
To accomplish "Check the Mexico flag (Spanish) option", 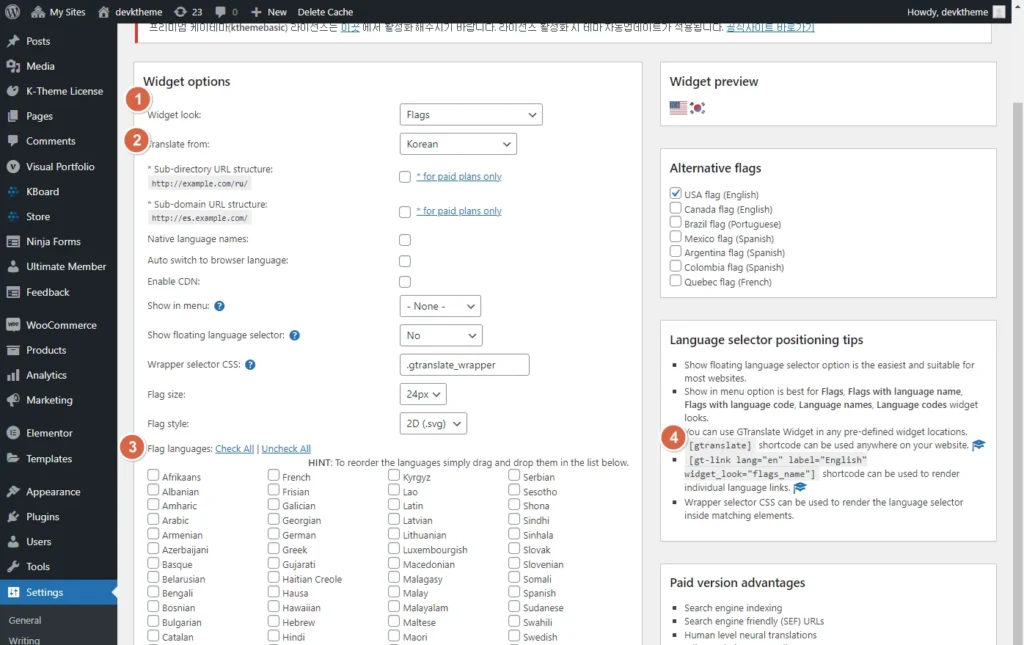I will coord(675,237).
